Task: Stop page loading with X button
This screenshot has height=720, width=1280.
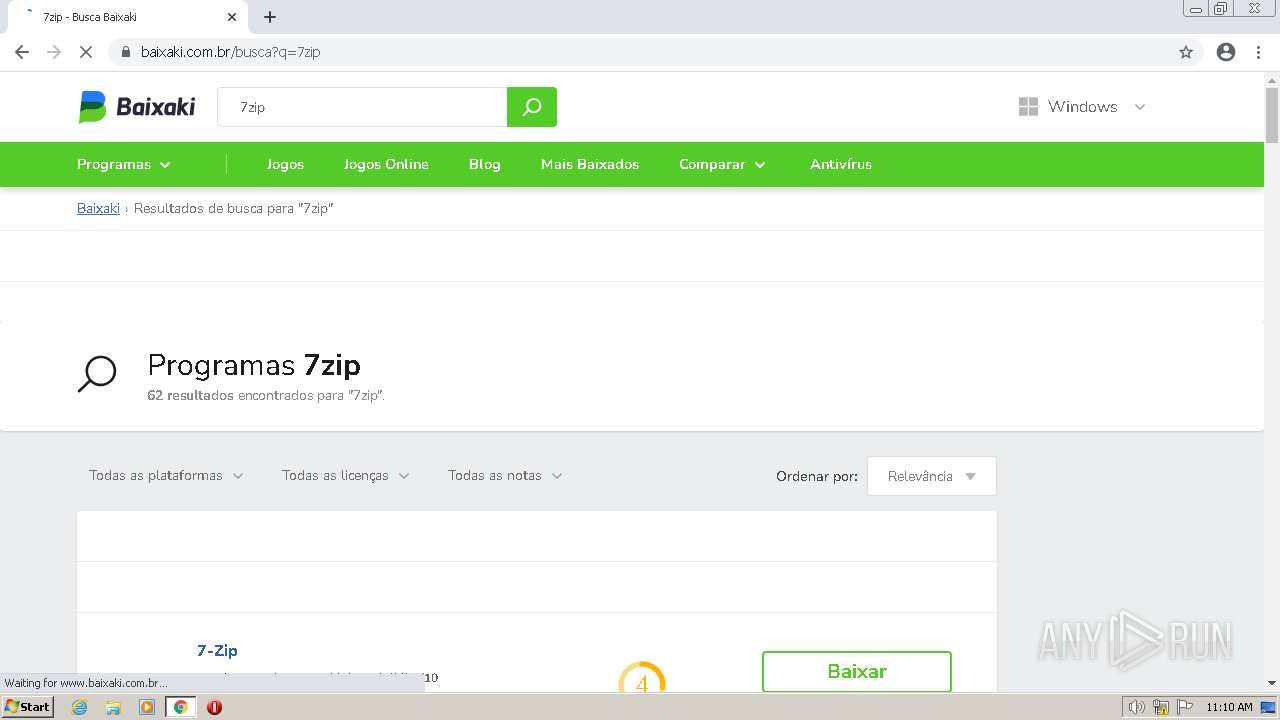Action: pos(86,52)
